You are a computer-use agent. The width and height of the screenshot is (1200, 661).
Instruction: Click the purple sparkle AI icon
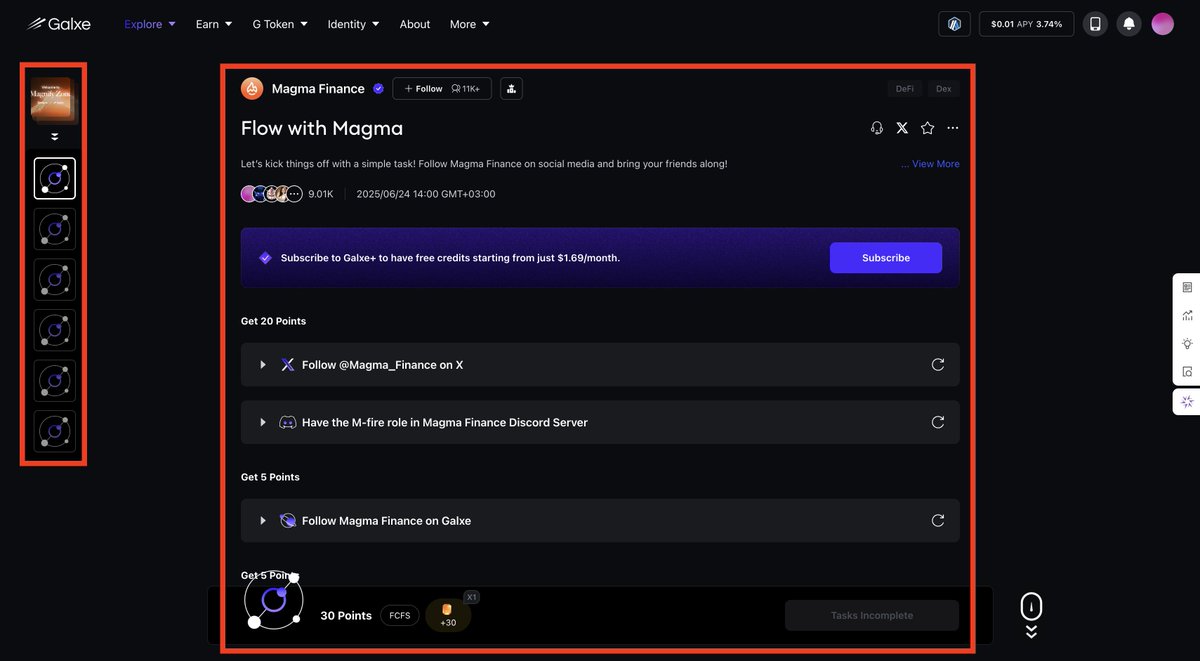point(1187,401)
